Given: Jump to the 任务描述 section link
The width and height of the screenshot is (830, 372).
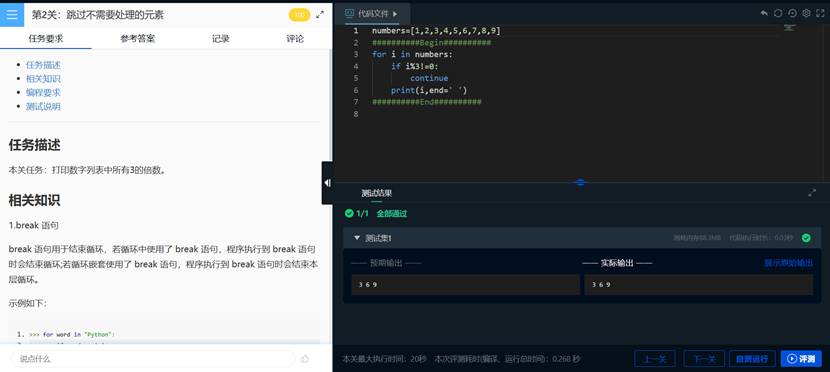Looking at the screenshot, I should tap(43, 65).
